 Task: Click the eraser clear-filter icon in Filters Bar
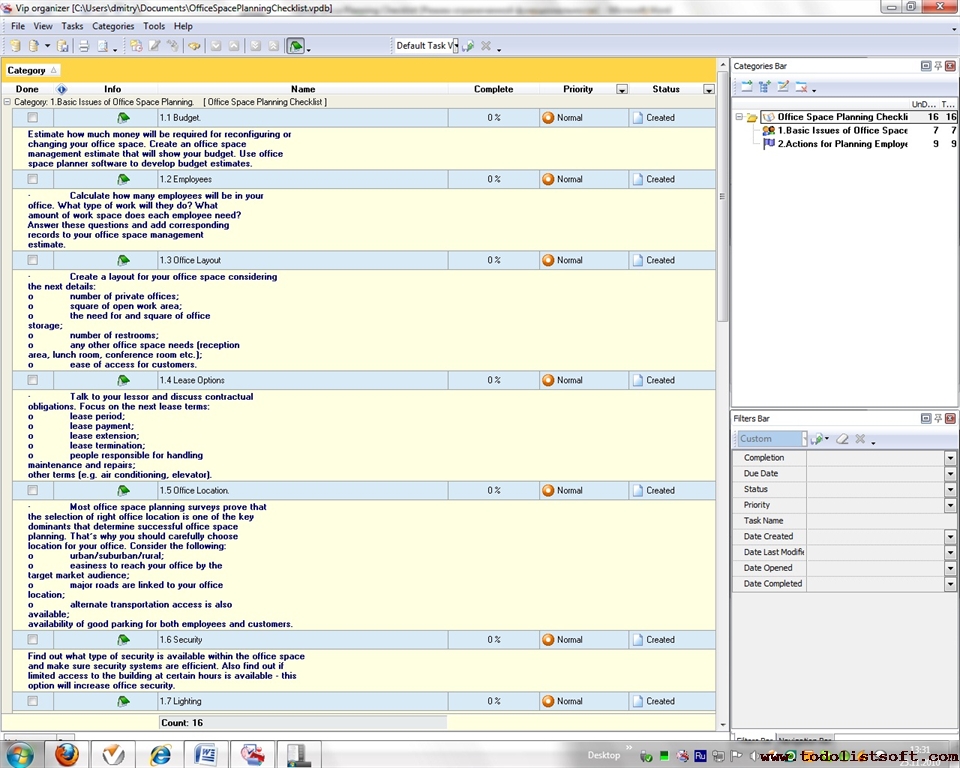pyautogui.click(x=842, y=439)
